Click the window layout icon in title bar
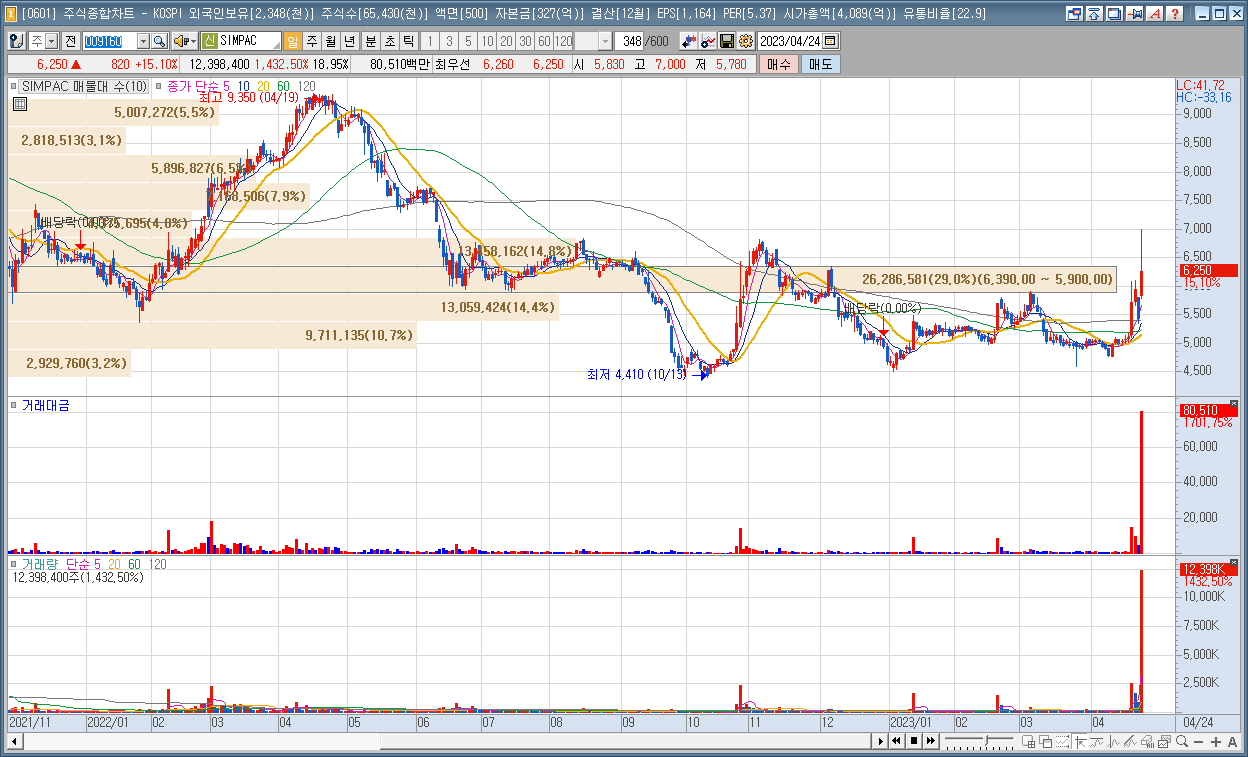Screen dimensions: 1248x757 point(1075,13)
